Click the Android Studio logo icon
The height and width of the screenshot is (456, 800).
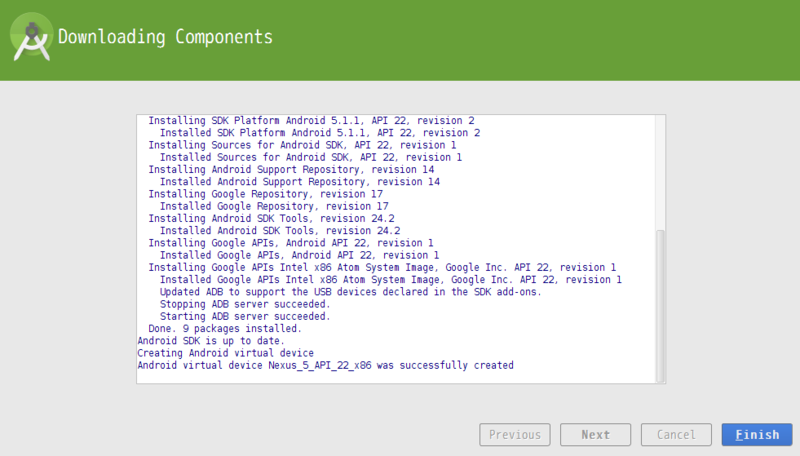pyautogui.click(x=32, y=37)
